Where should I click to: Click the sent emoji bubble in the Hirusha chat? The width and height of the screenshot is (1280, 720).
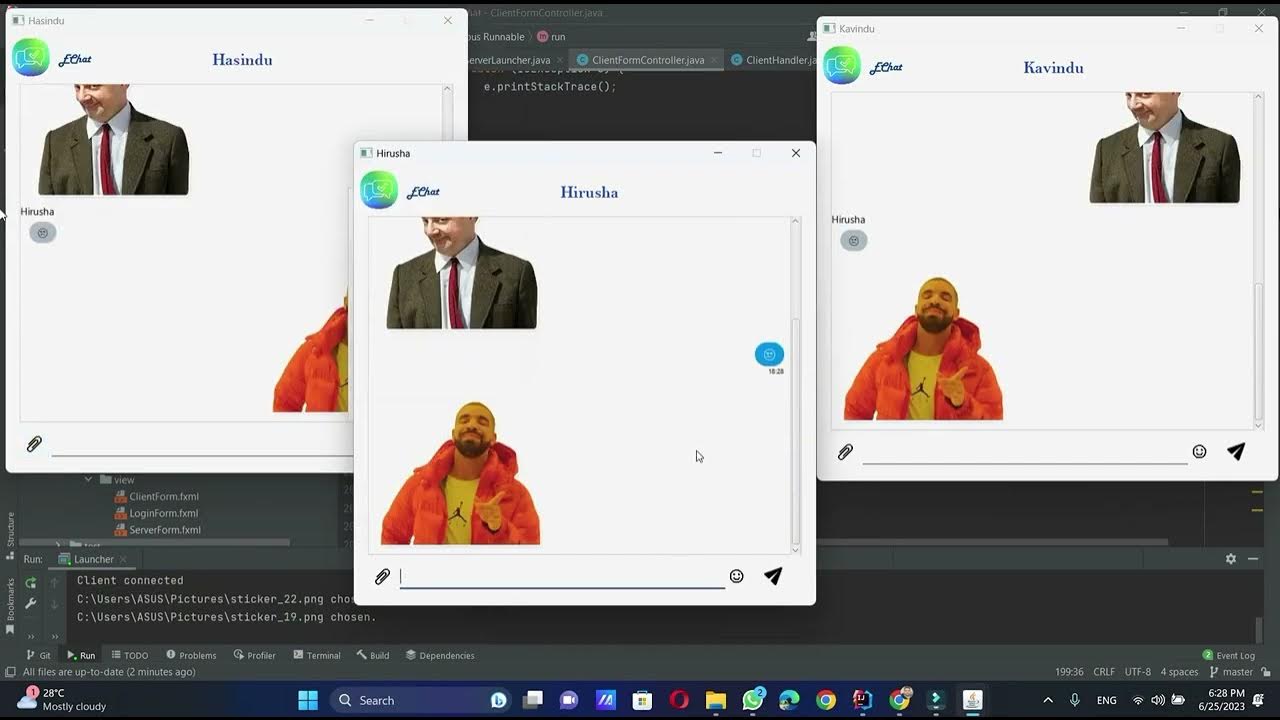point(769,354)
